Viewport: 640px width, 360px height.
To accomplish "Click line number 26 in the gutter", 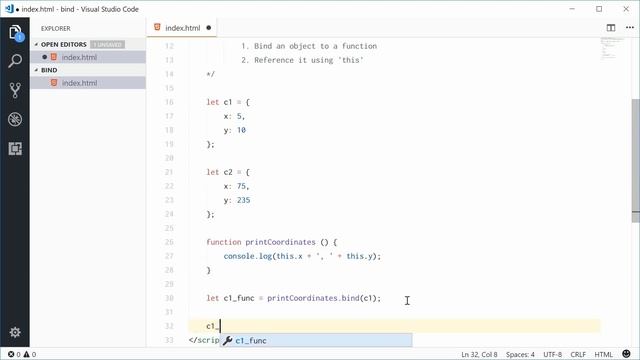I will click(x=169, y=242).
